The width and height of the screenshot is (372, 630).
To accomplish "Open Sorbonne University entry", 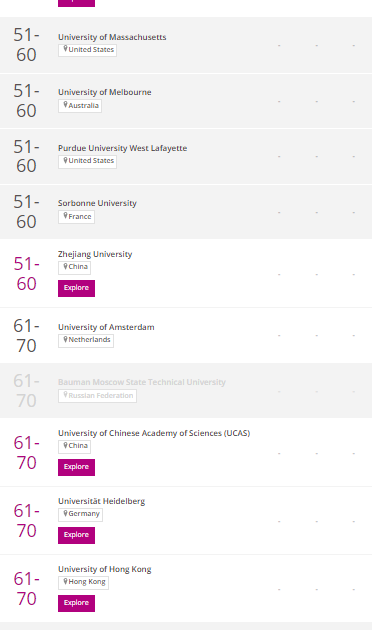I will [x=97, y=203].
